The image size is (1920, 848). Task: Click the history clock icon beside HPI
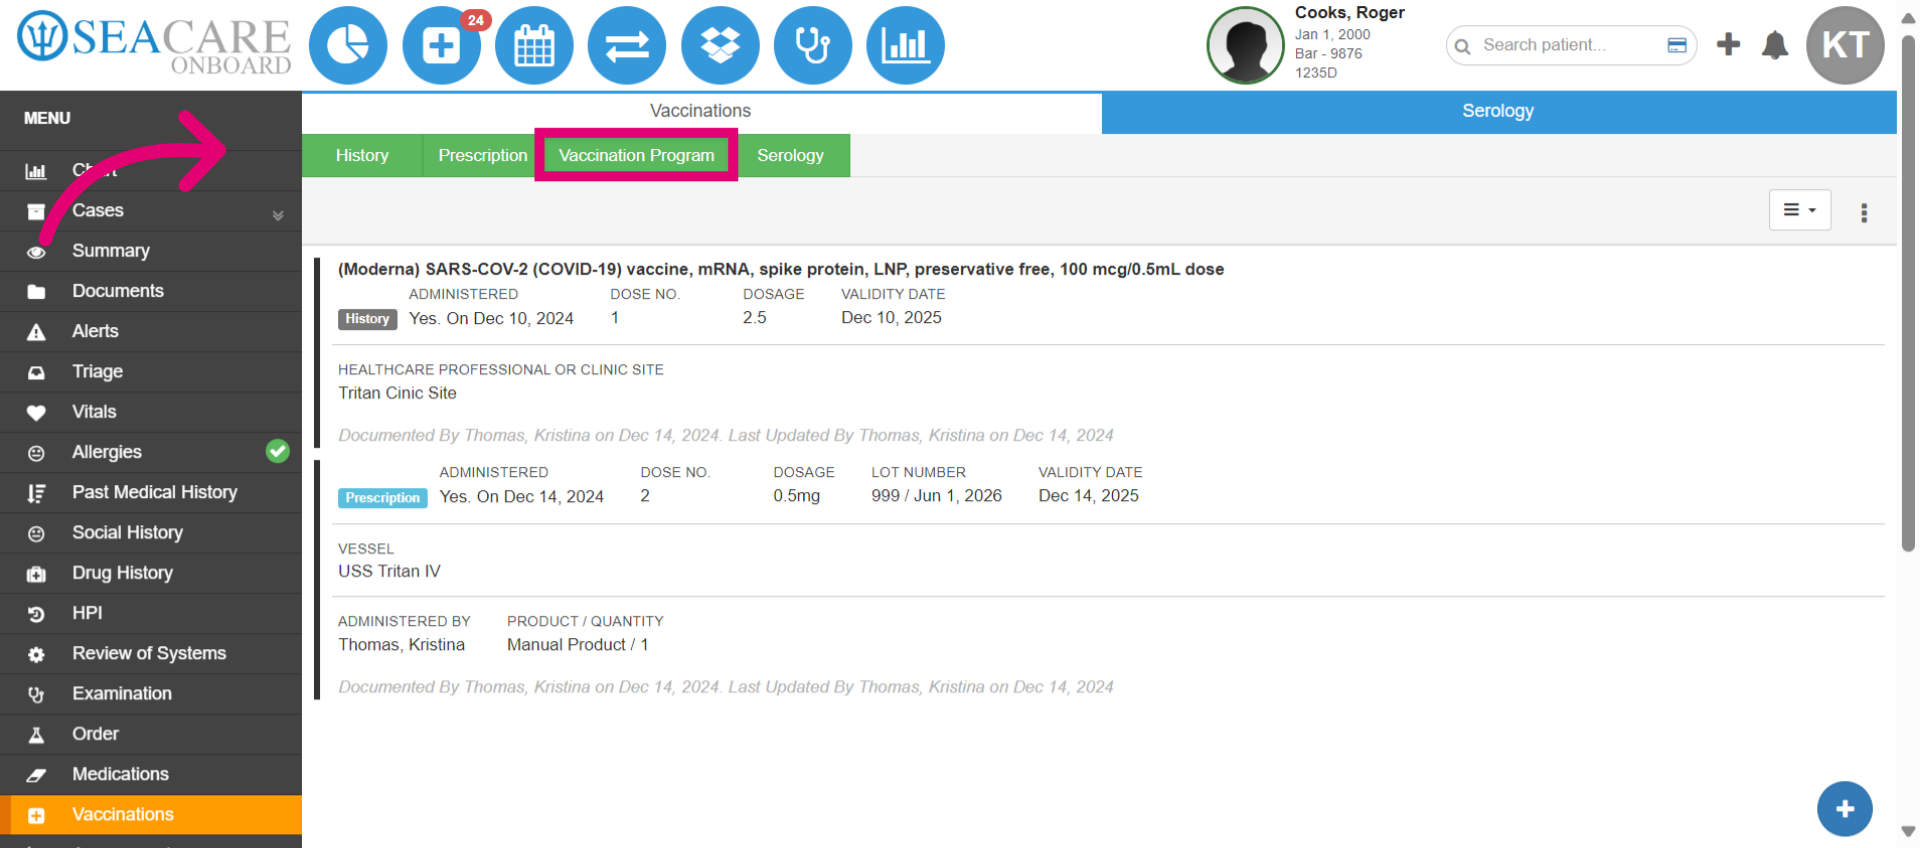click(36, 614)
